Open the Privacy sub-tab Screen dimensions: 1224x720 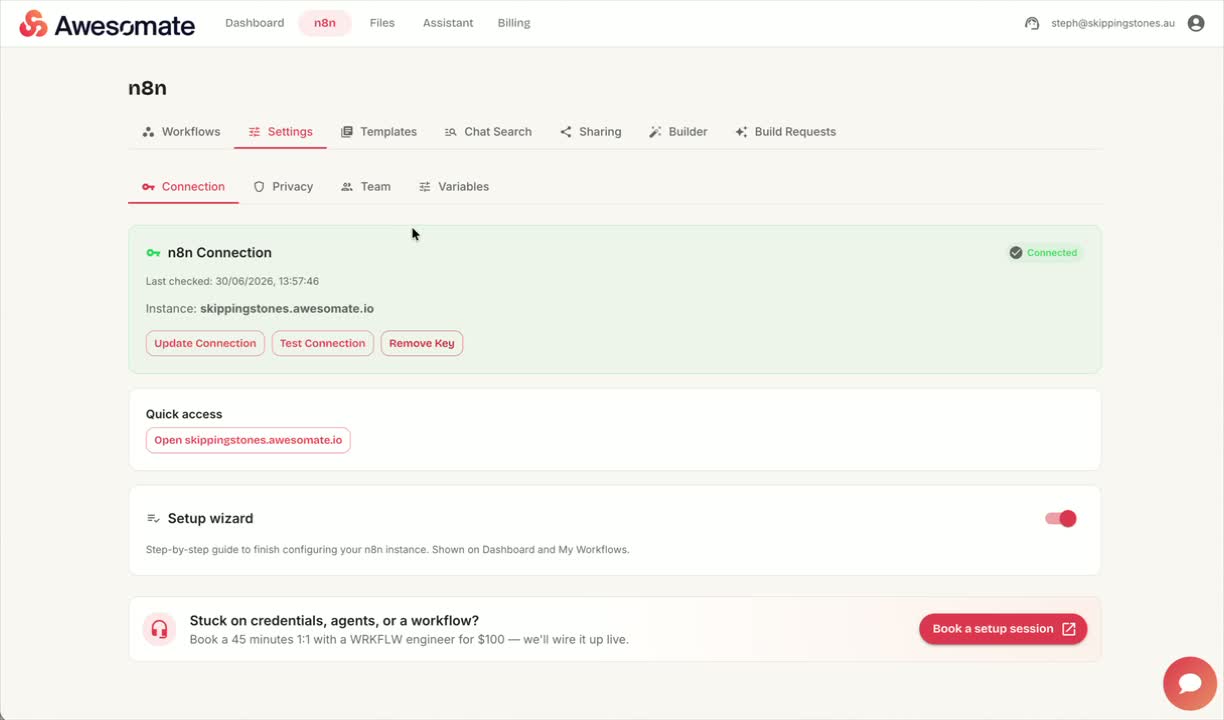tap(283, 187)
